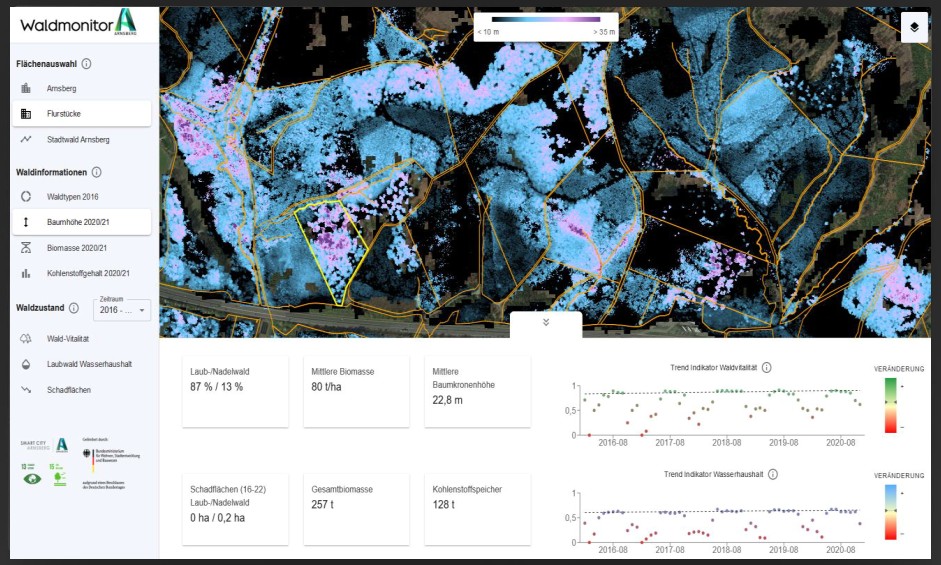Select Flurstücke in the area selection
Viewport: 941px width, 565px height.
click(64, 114)
